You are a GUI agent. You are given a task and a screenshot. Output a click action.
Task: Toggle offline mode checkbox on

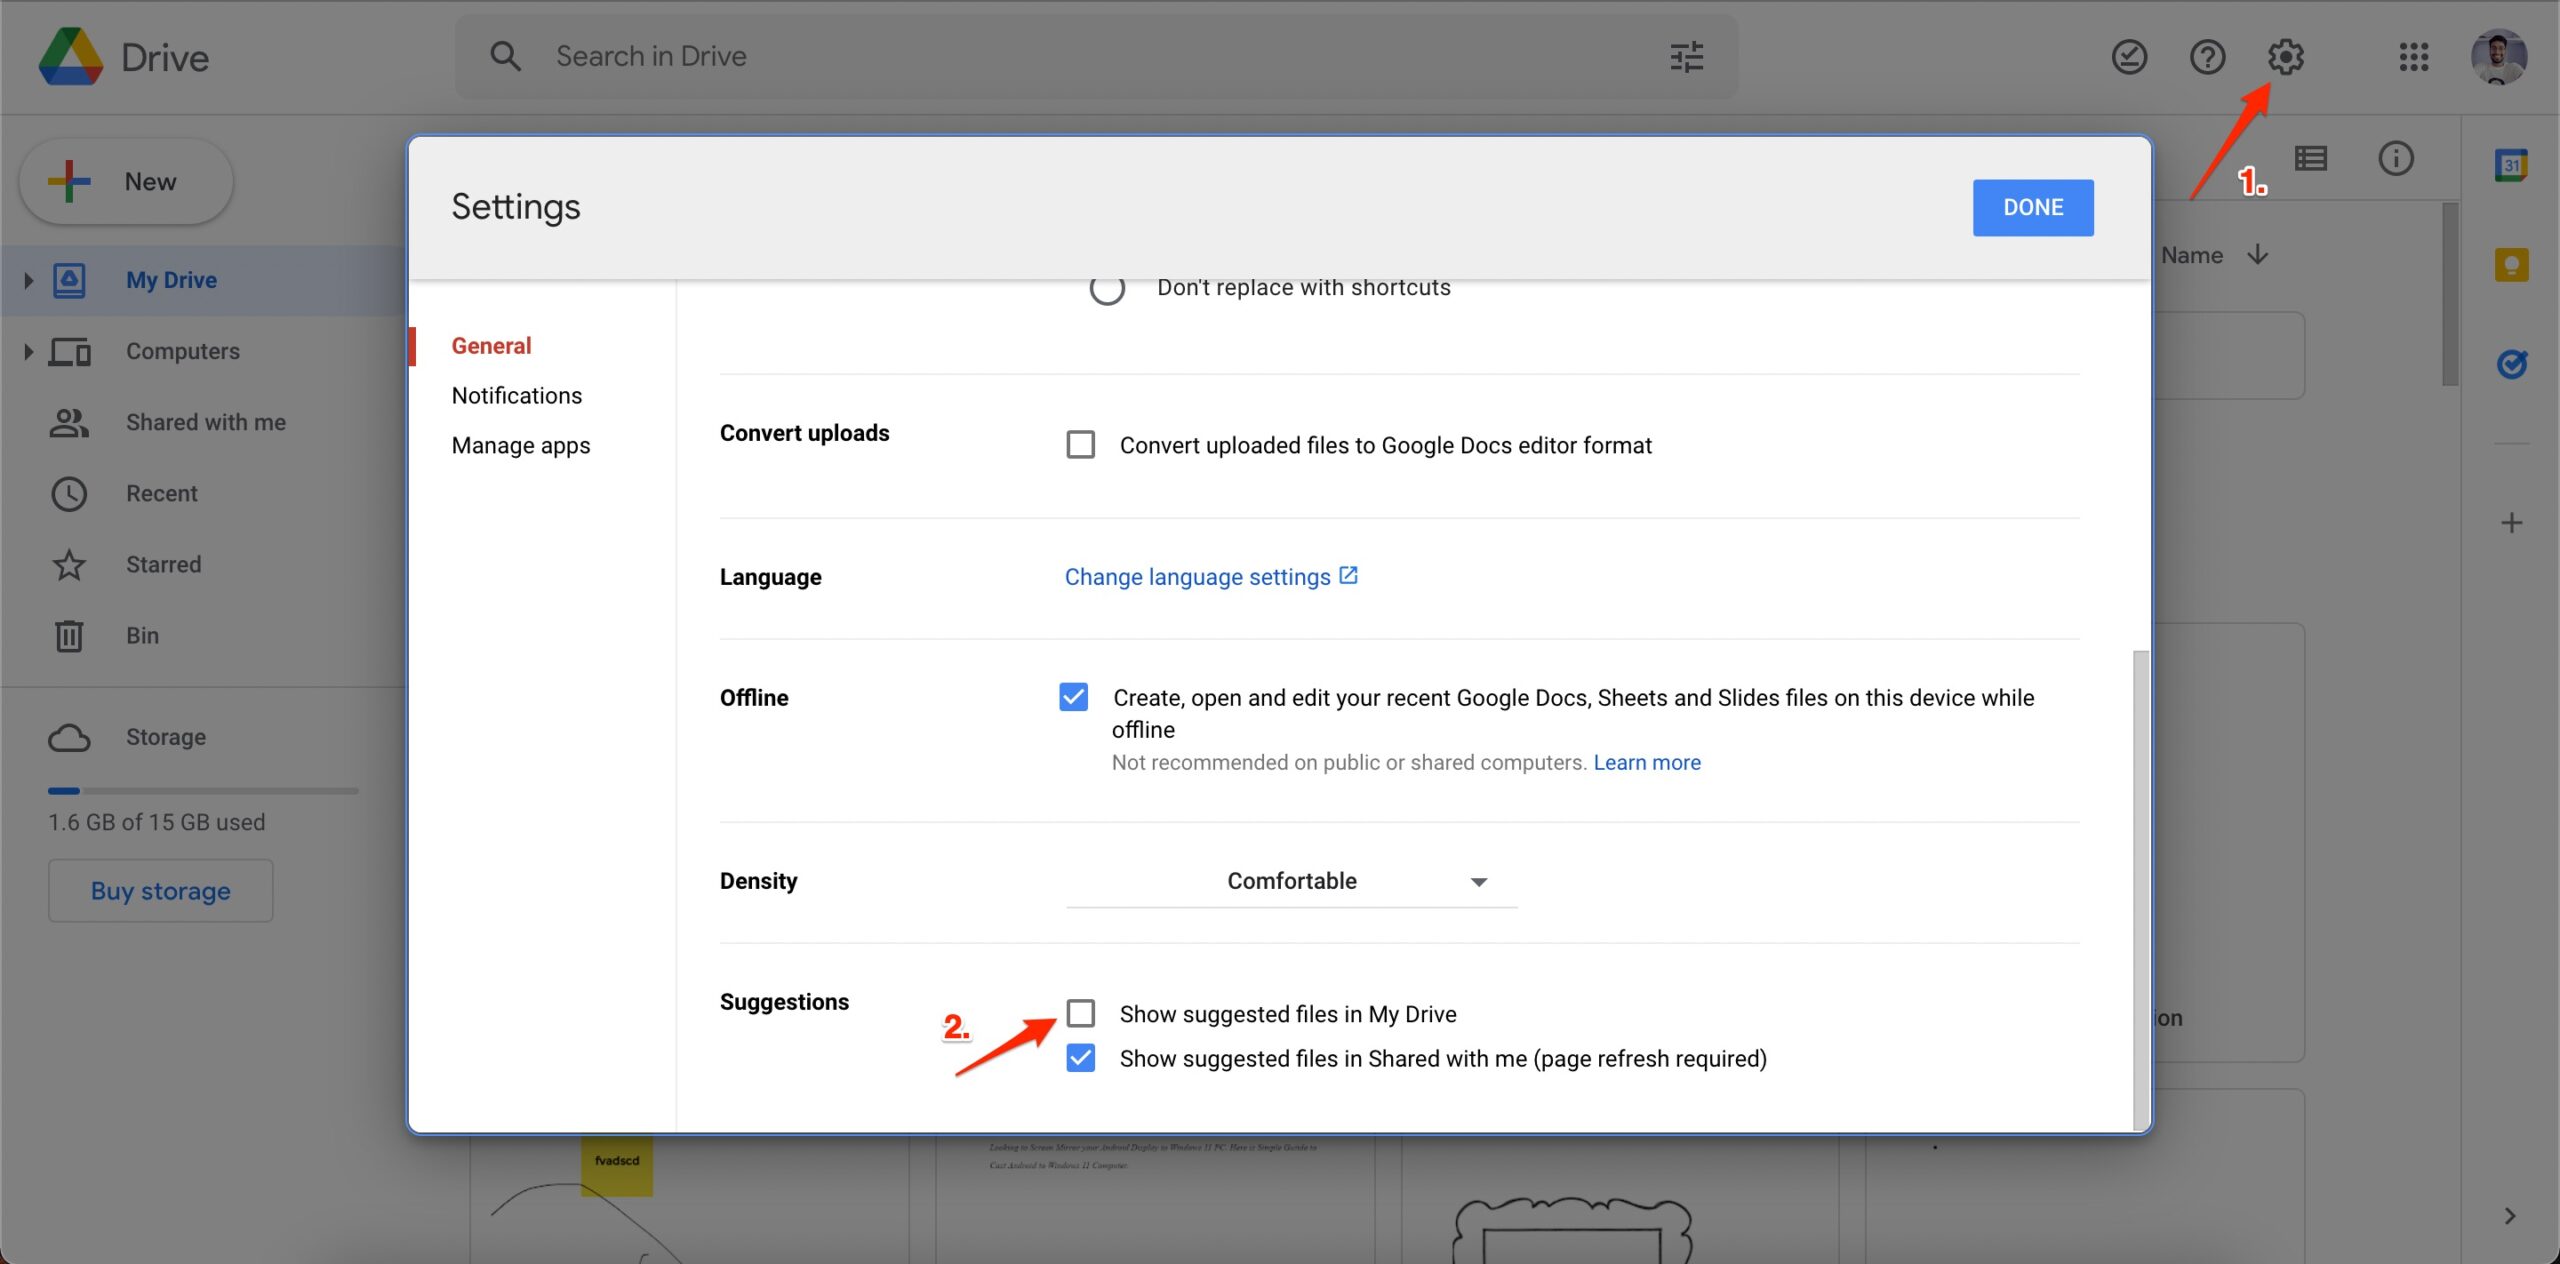click(1074, 696)
